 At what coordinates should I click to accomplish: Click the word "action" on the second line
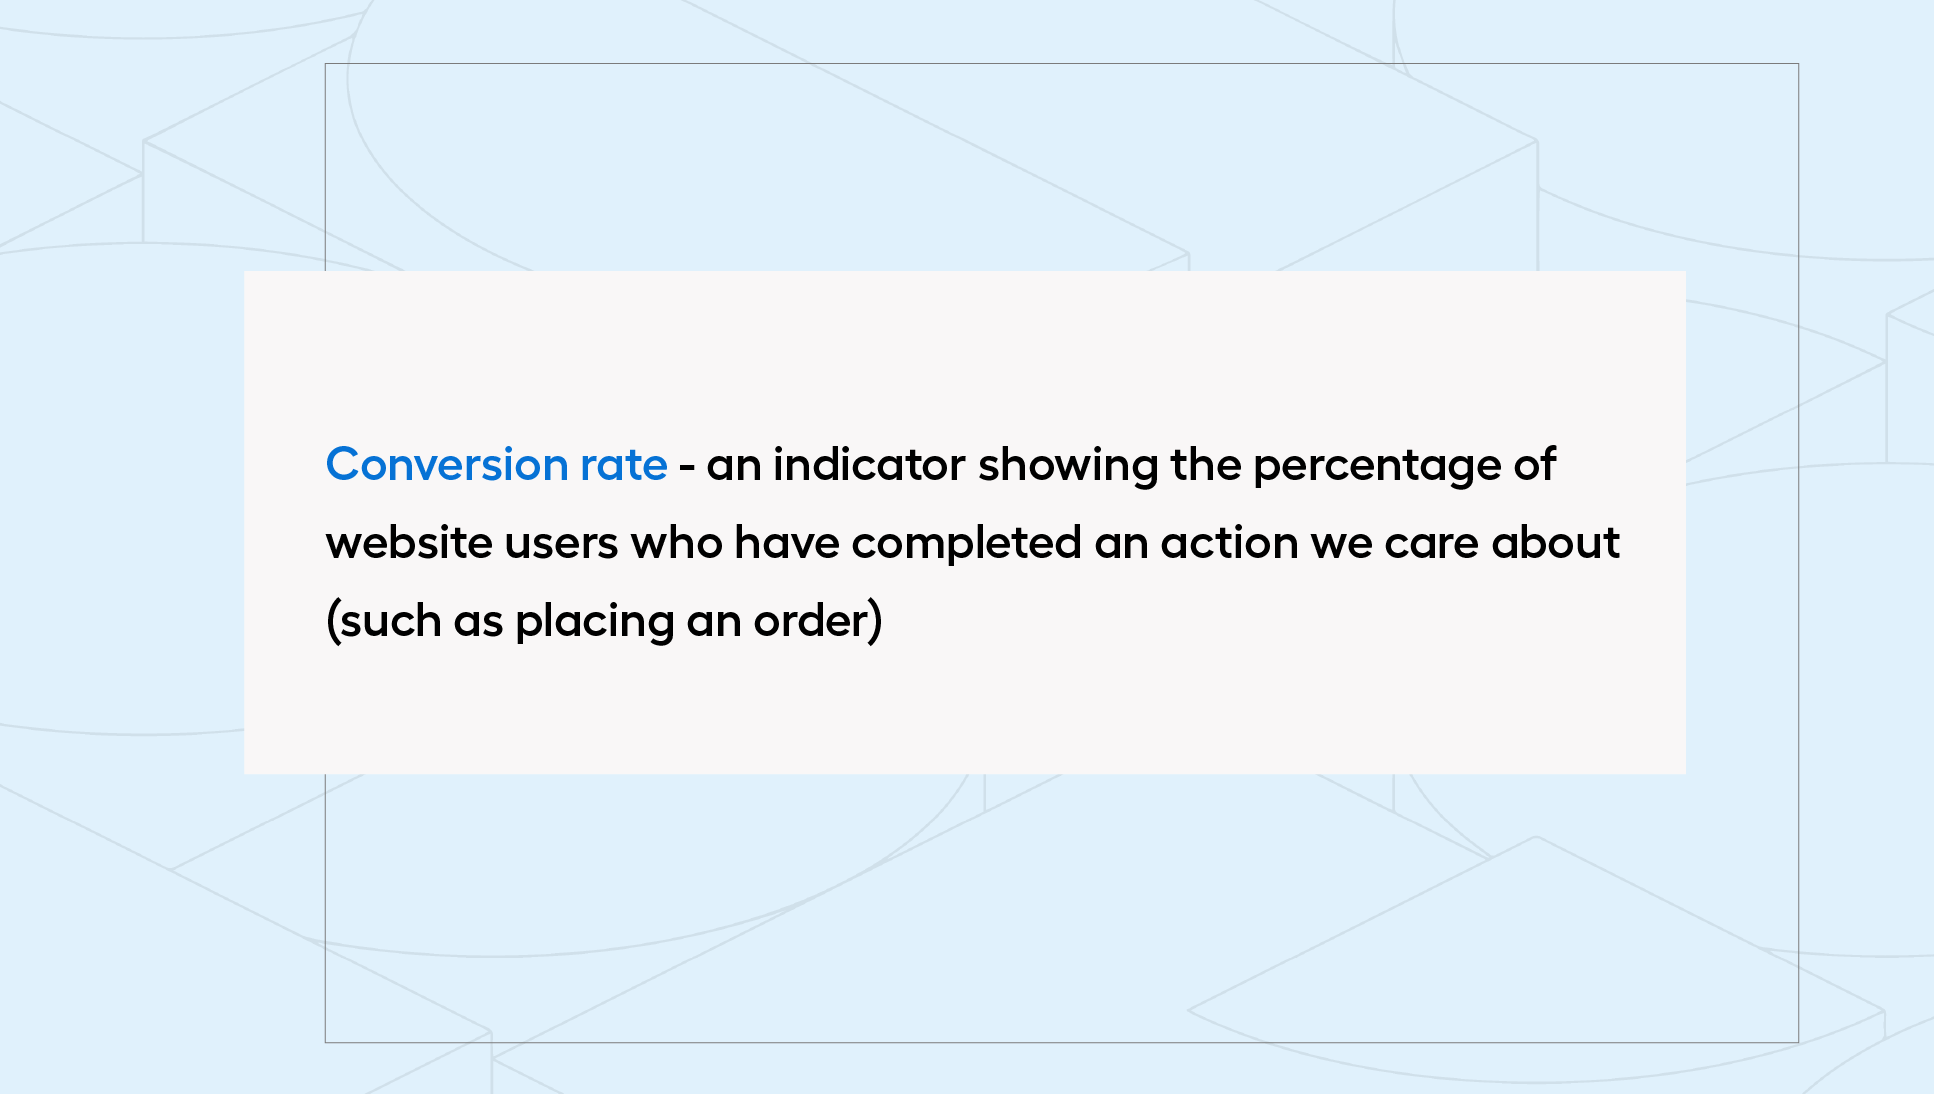click(1229, 543)
